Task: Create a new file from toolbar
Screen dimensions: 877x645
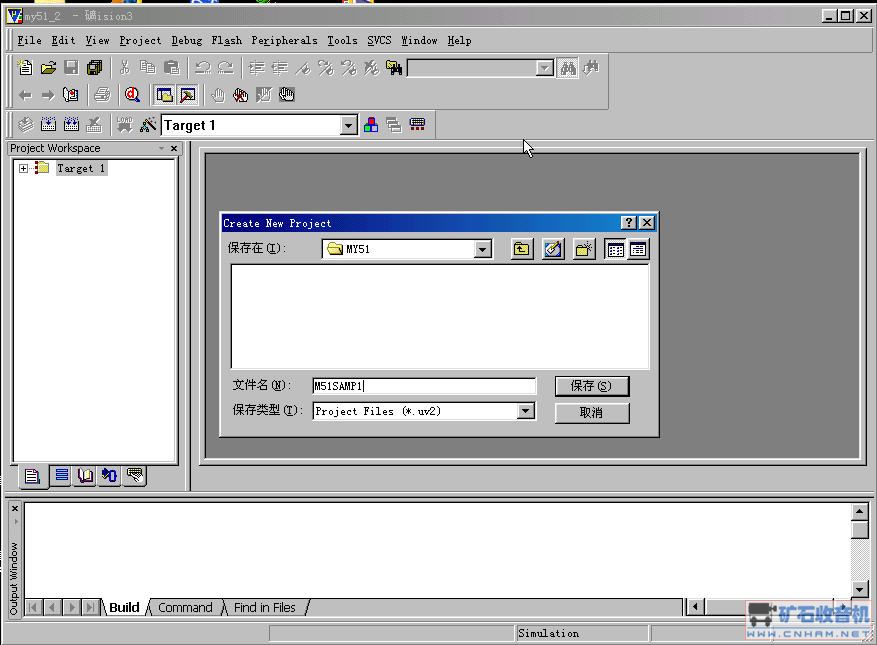Action: coord(25,68)
